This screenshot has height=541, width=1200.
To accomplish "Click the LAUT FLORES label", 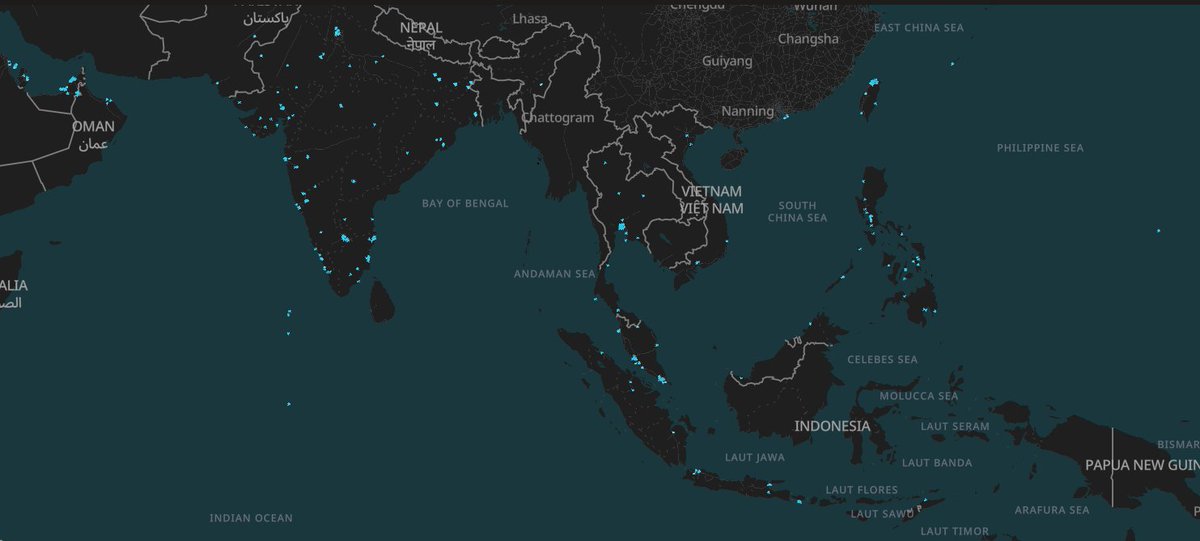I will pos(861,489).
